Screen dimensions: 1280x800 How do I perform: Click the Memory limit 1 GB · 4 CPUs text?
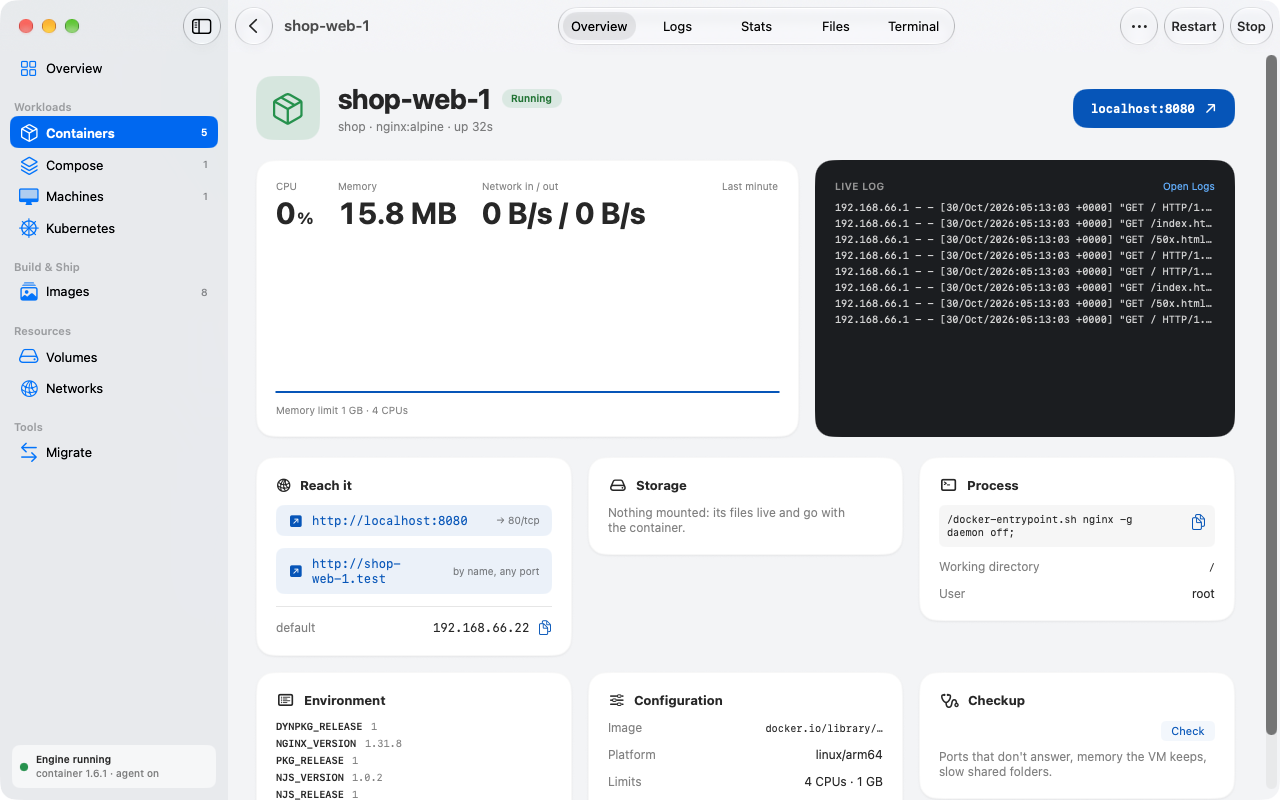point(342,411)
